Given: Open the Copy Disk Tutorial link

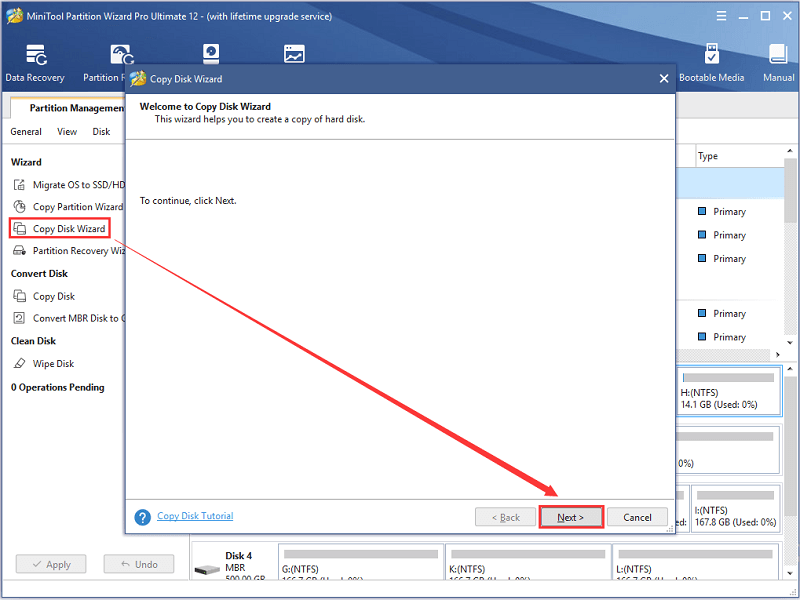Looking at the screenshot, I should pyautogui.click(x=195, y=516).
